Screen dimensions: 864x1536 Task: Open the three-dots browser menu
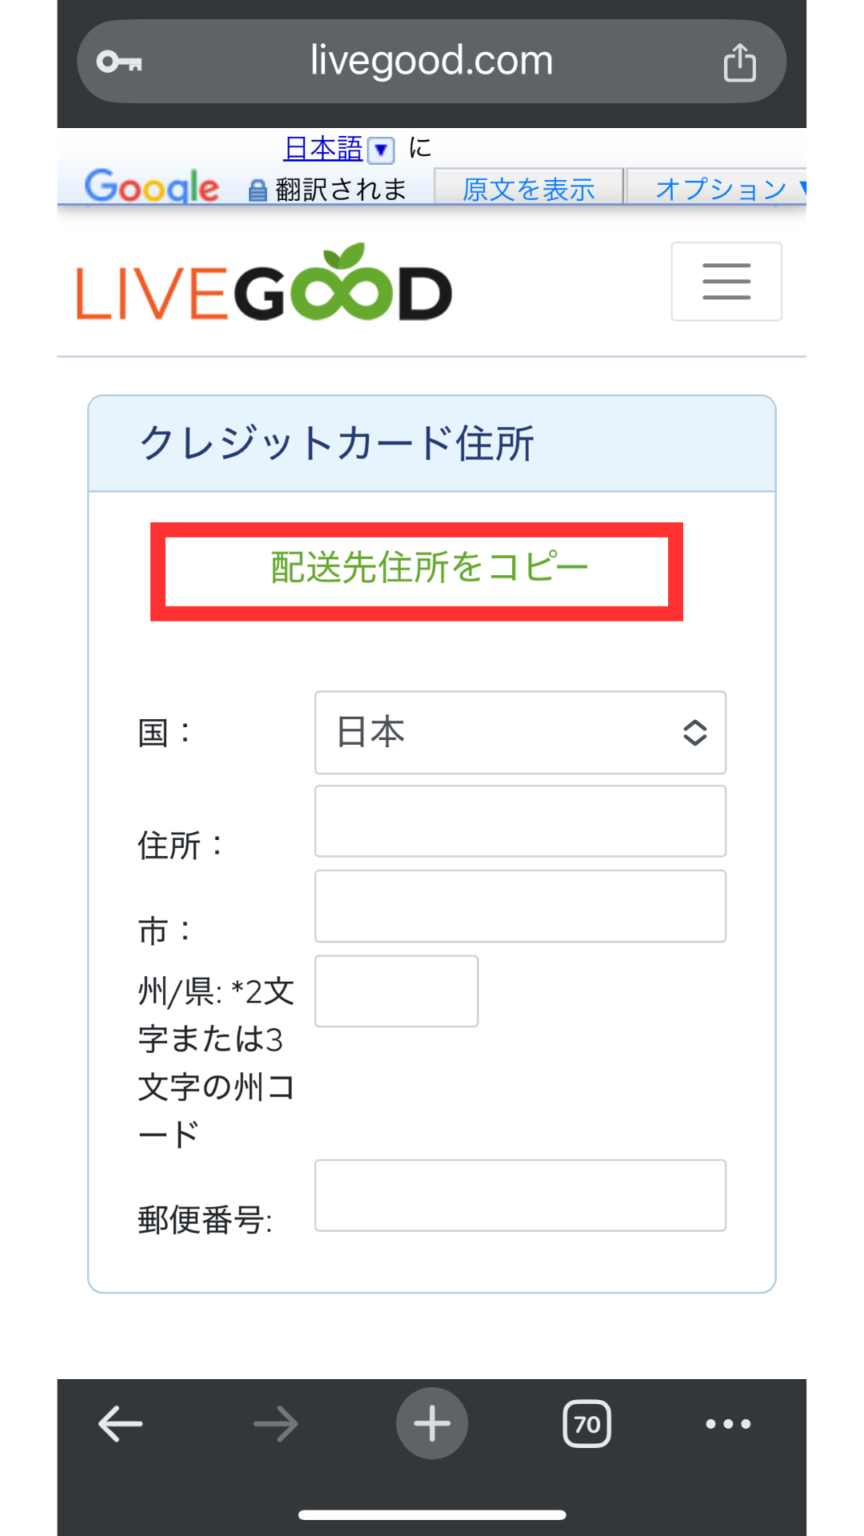(728, 1423)
